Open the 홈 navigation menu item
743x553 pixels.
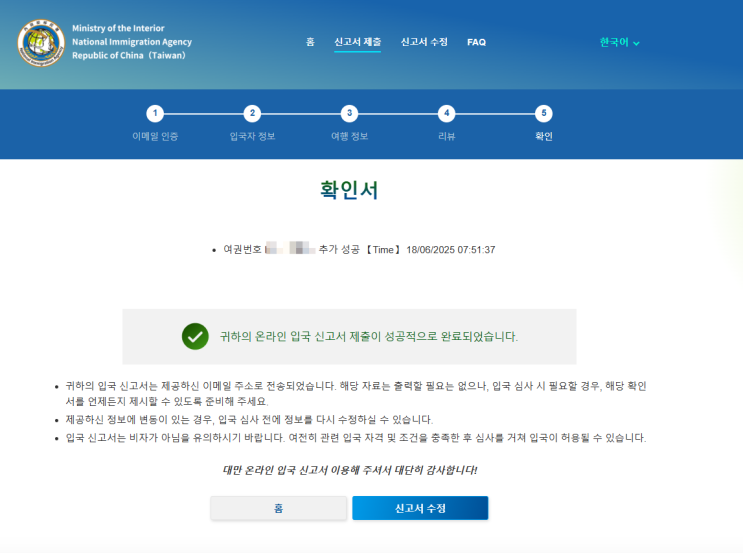click(x=310, y=42)
